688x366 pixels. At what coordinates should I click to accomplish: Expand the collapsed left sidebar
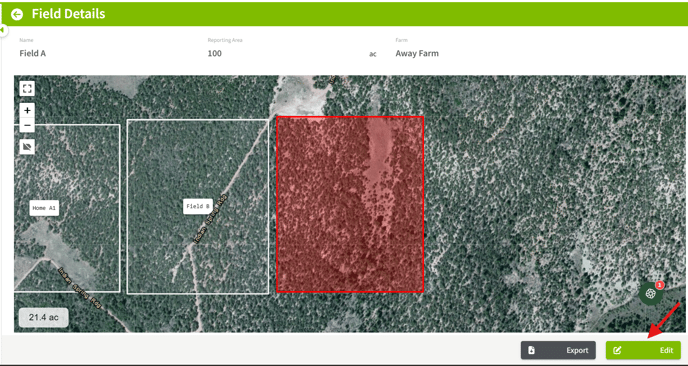point(3,30)
